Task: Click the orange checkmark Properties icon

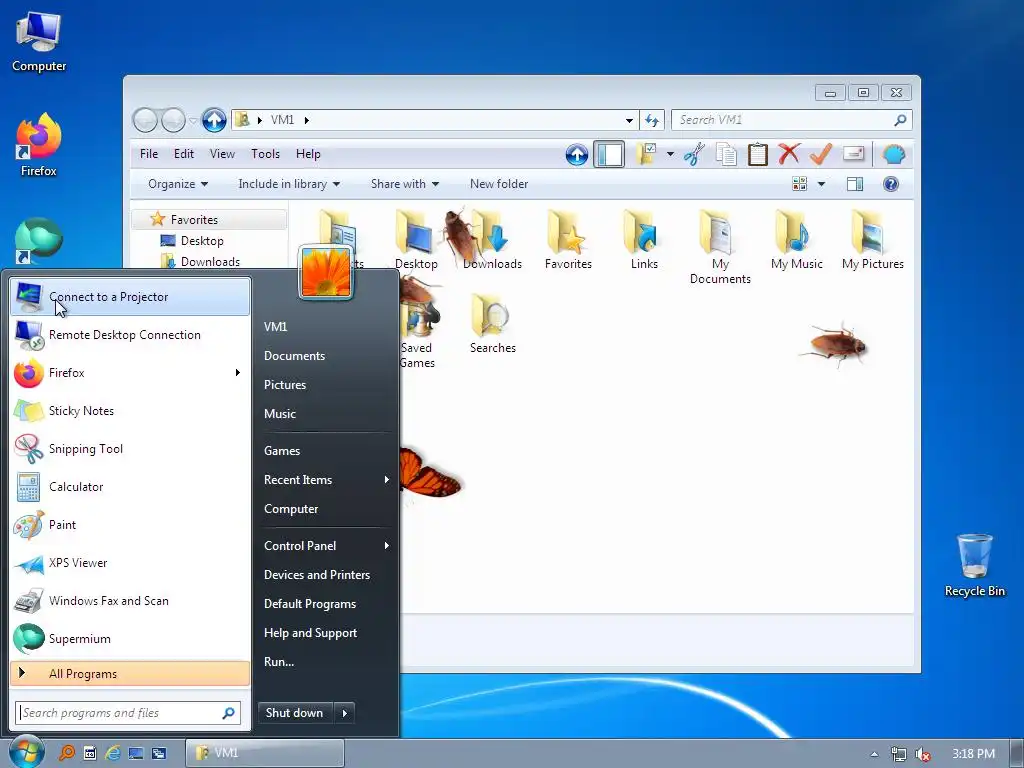Action: [x=821, y=154]
